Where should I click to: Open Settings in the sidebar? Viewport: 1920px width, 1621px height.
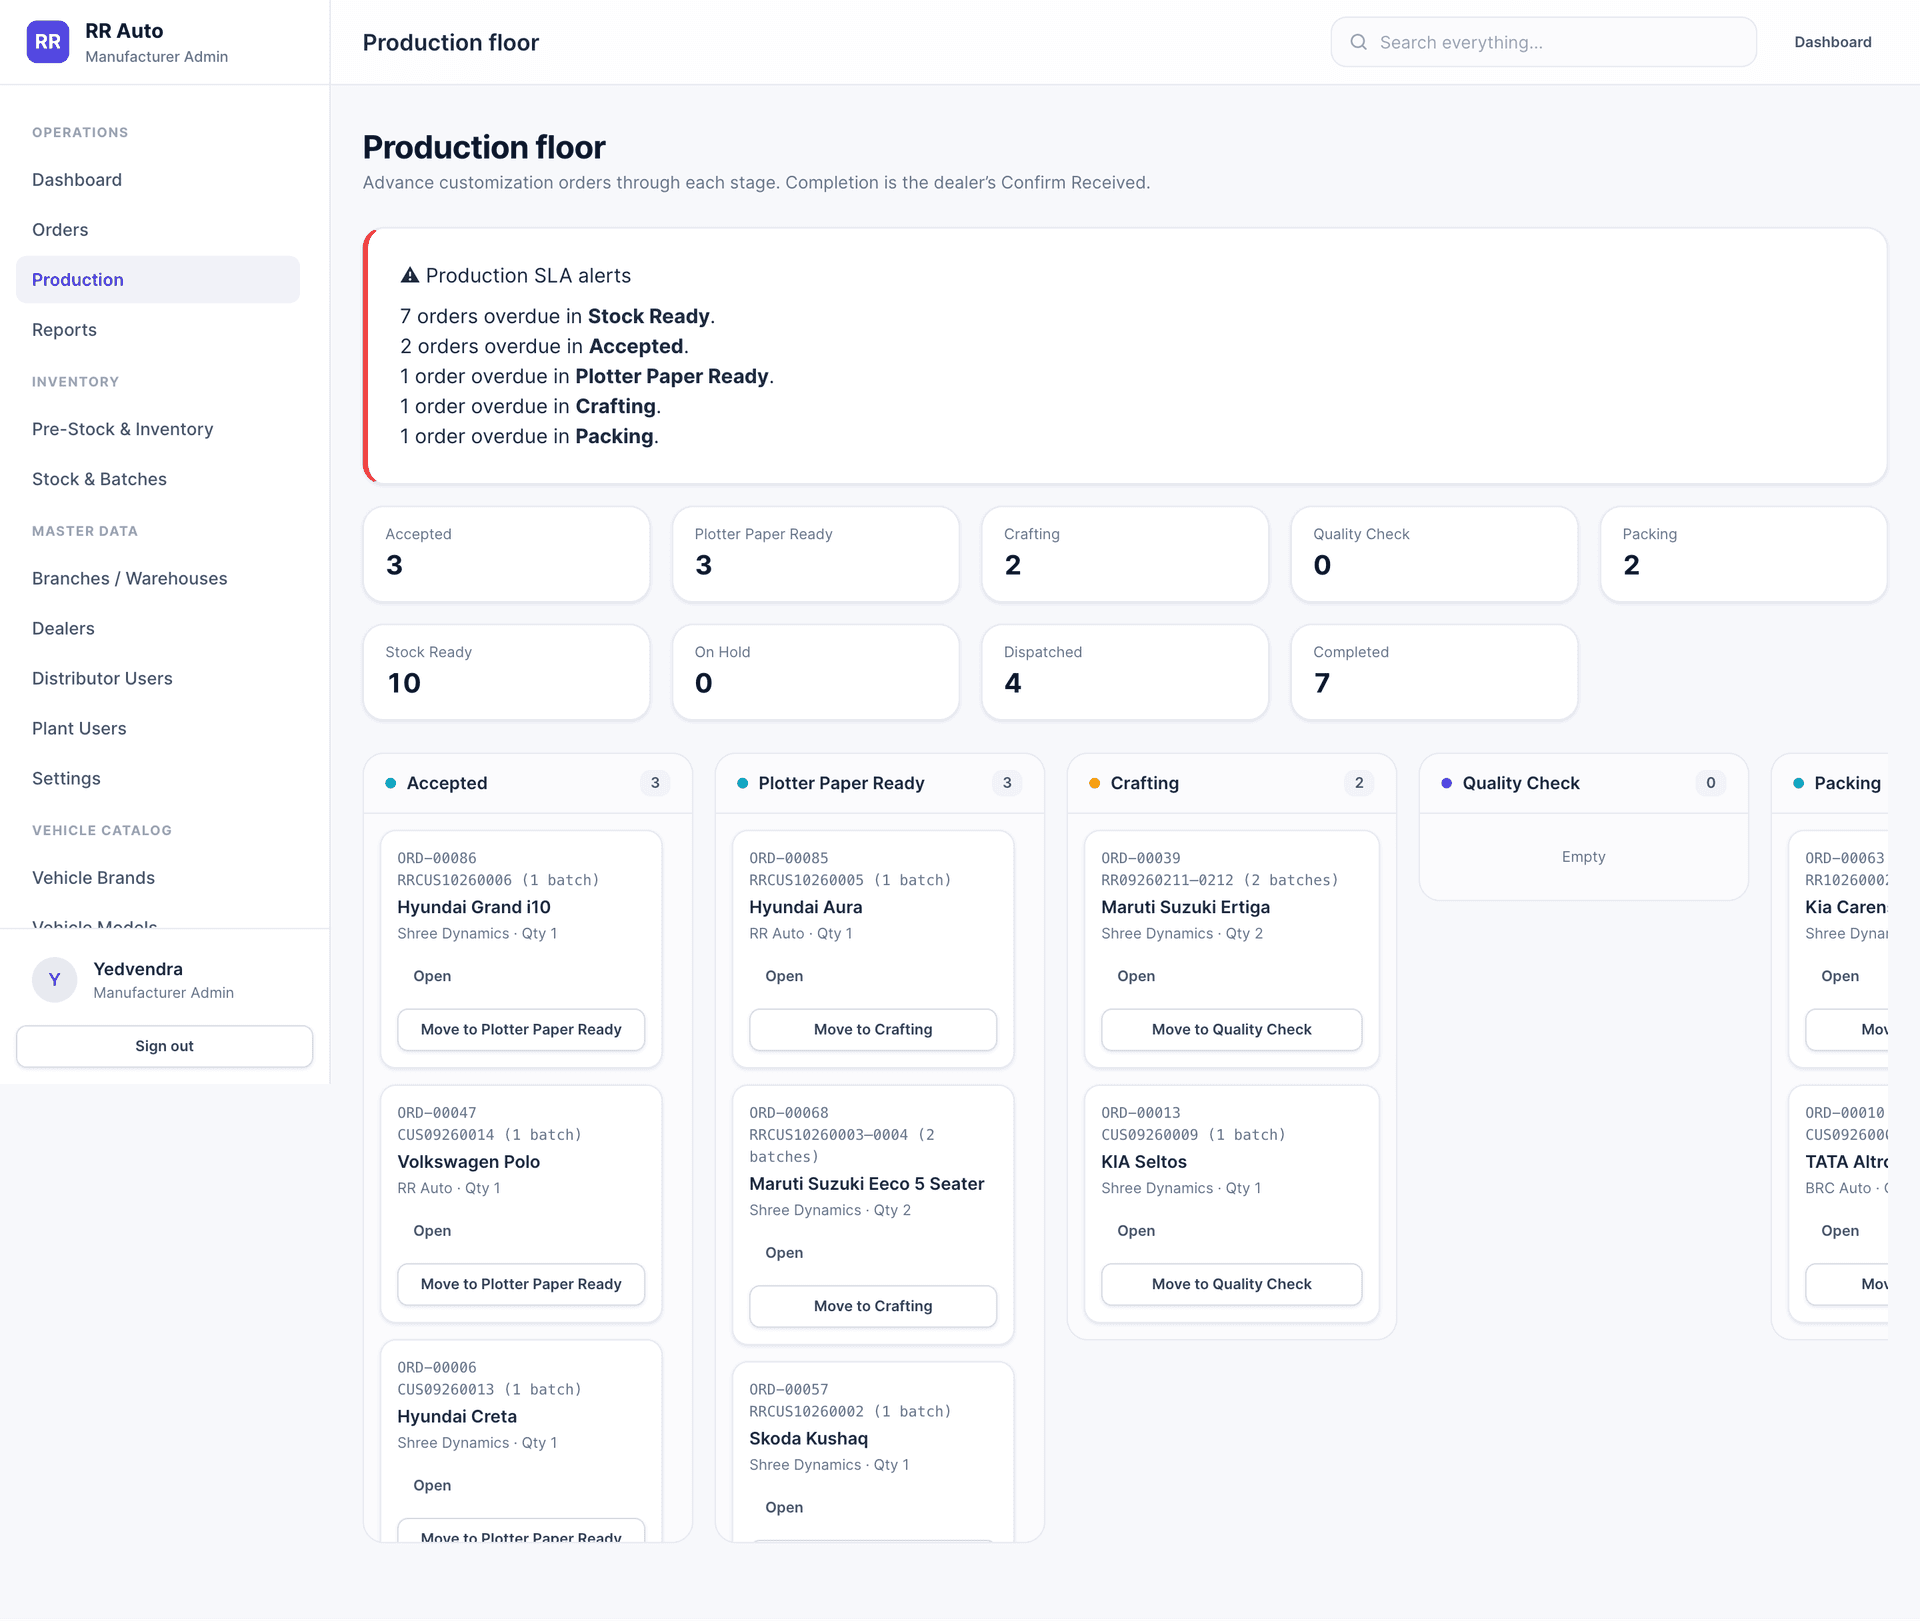158,779
